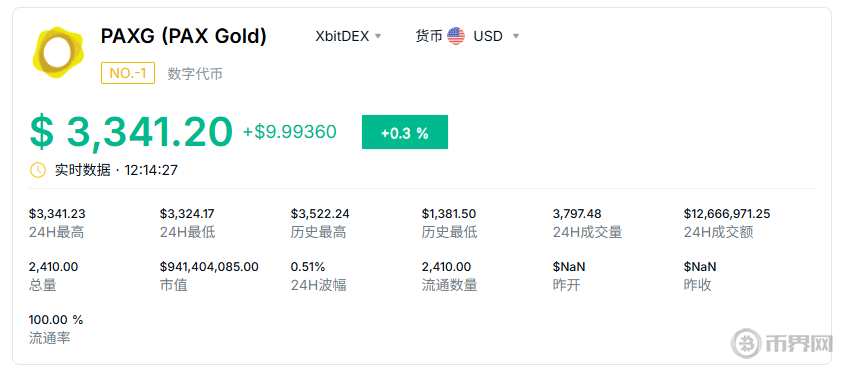Click the 实时数据 timestamp 12:14:27
844x371 pixels.
(151, 171)
